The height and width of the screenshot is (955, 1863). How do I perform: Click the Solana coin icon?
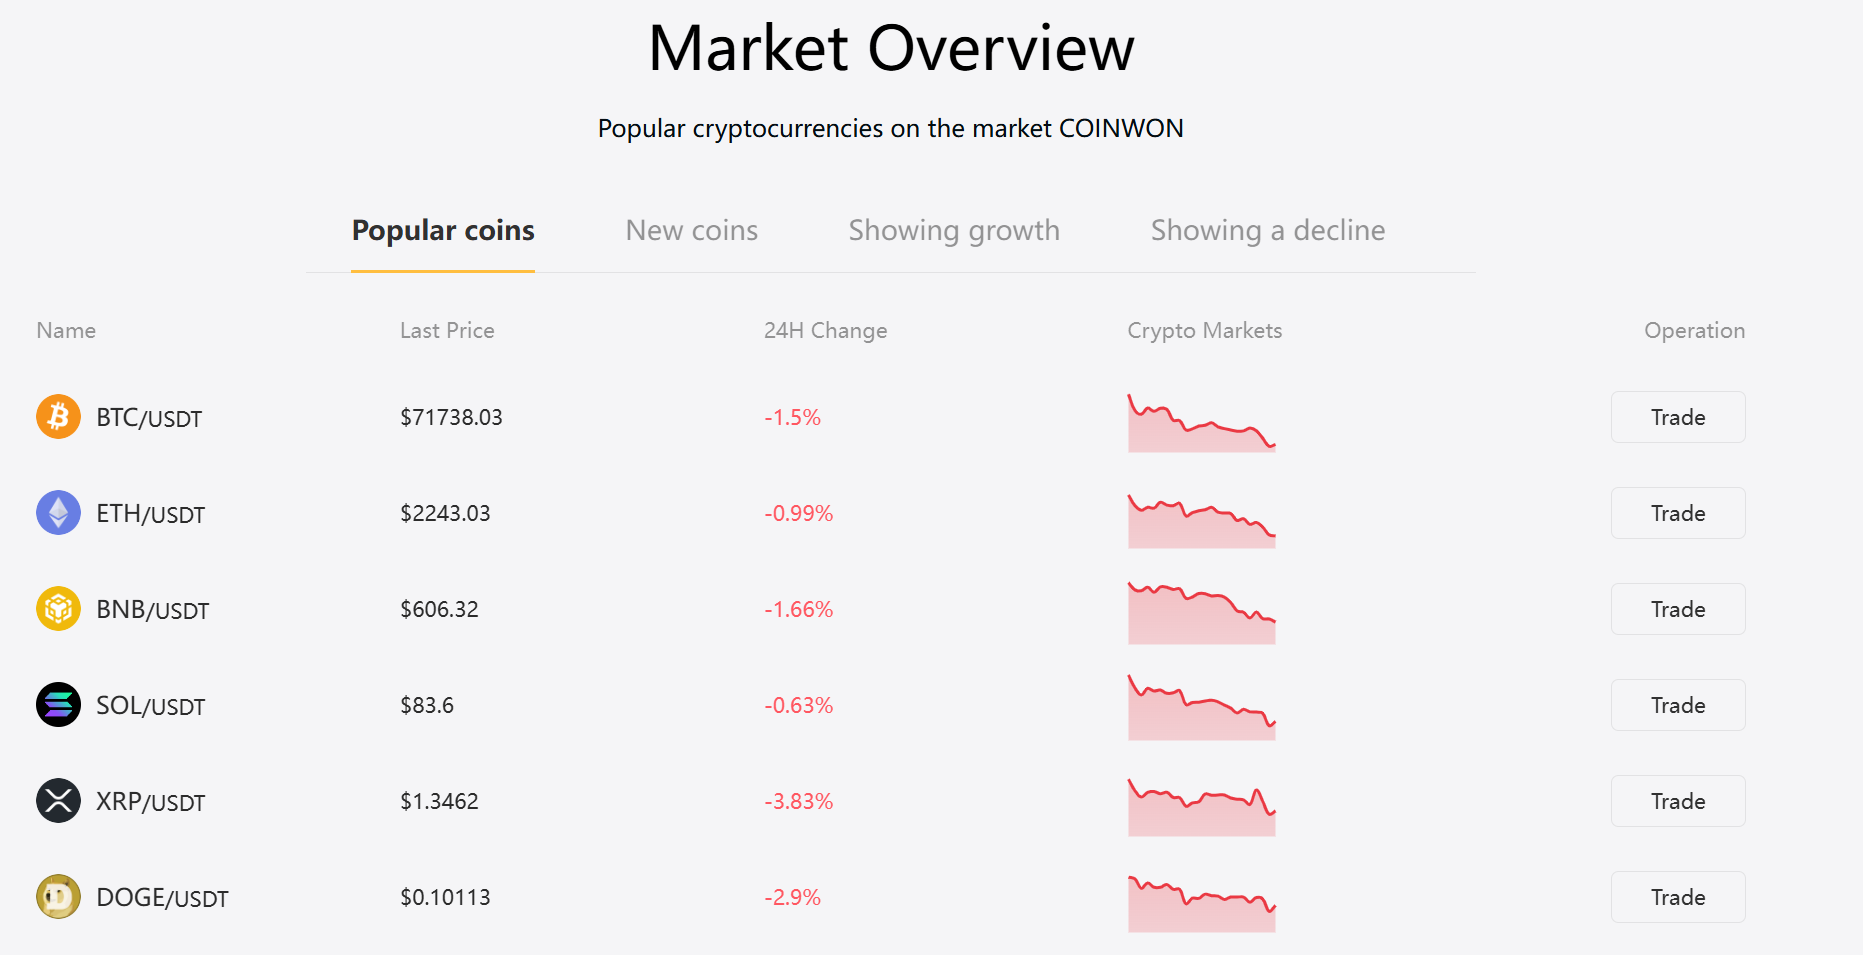[x=58, y=705]
